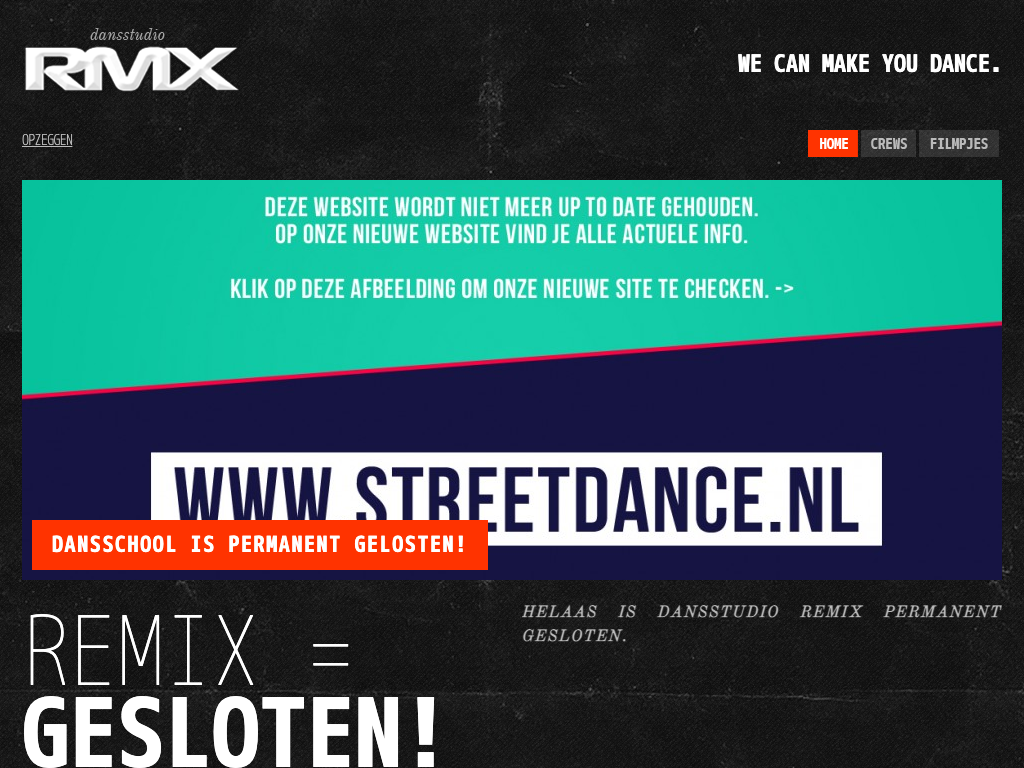Click the arrow after 'site te checken'
Viewport: 1024px width, 768px height.
coord(784,288)
